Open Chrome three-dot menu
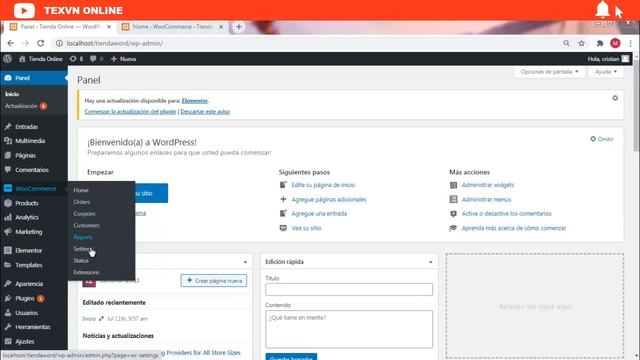The height and width of the screenshot is (360, 640). click(631, 43)
